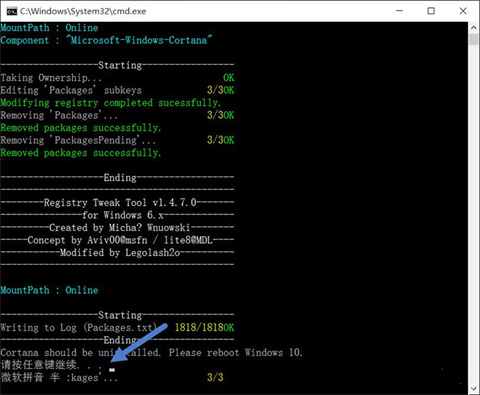Screen dimensions: 480x395
Task: Click the '1818/1818OK' progress value
Action: (x=205, y=328)
